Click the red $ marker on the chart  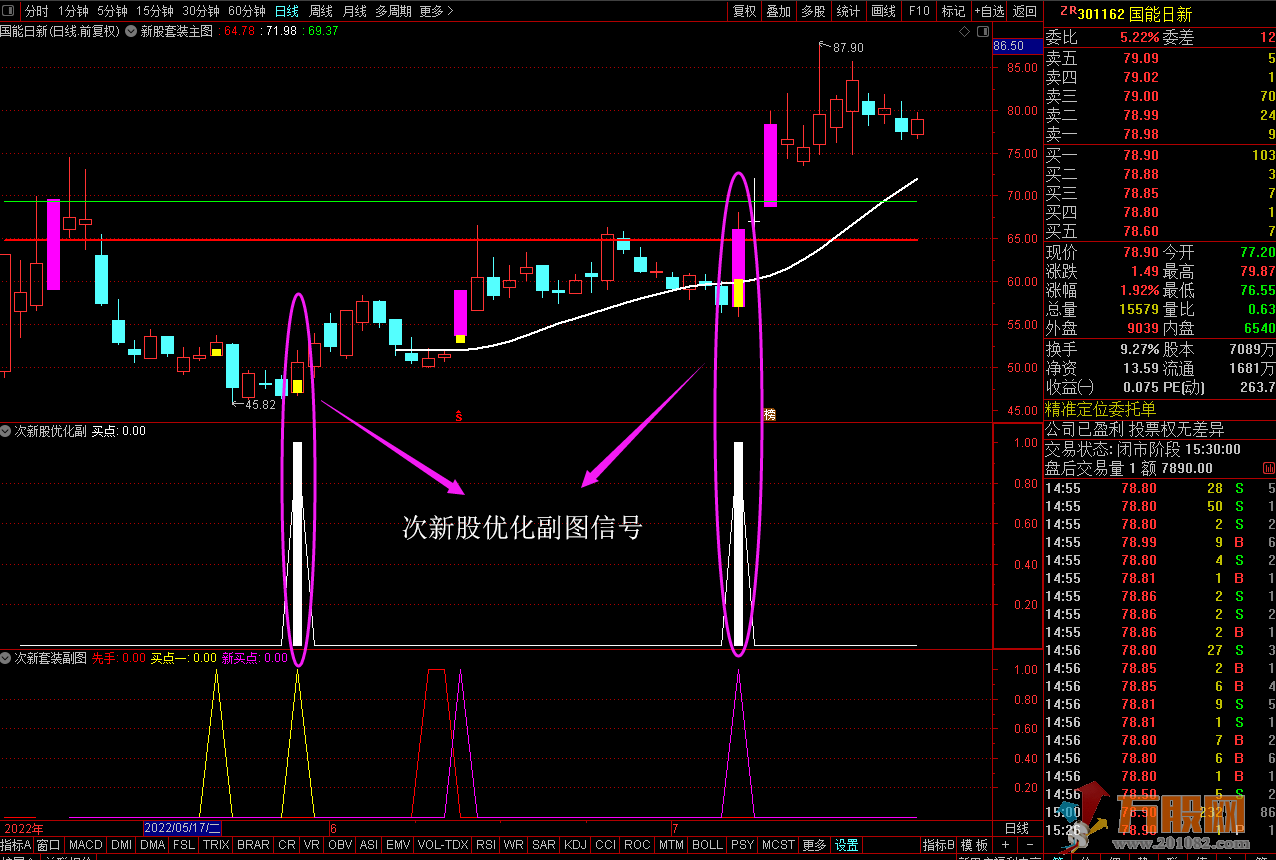pyautogui.click(x=459, y=414)
